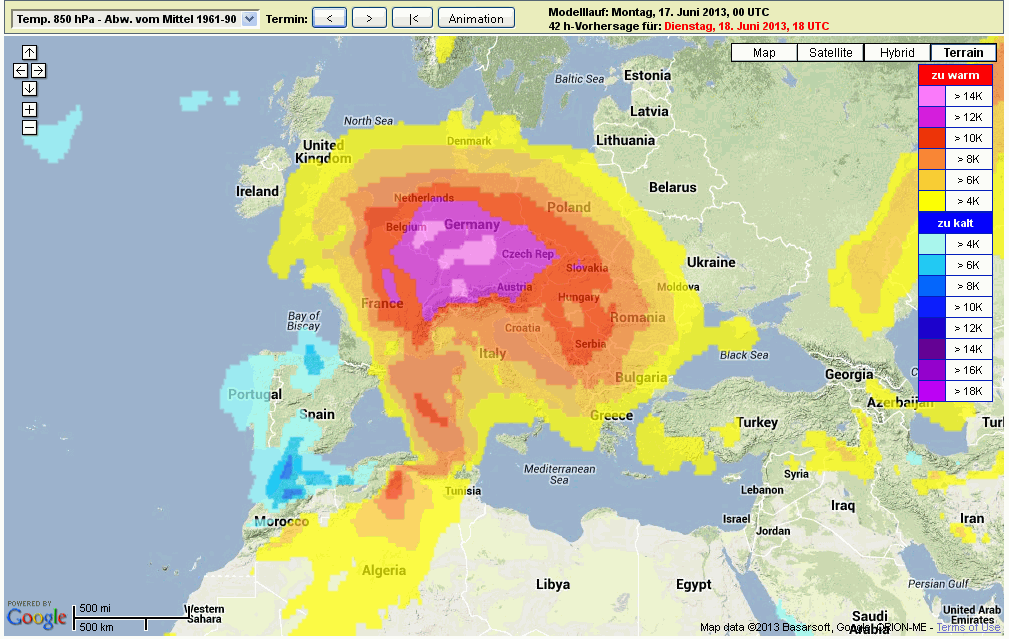Image resolution: width=1009 pixels, height=639 pixels.
Task: Click the warm >4K yellow legend swatch
Action: pos(932,201)
